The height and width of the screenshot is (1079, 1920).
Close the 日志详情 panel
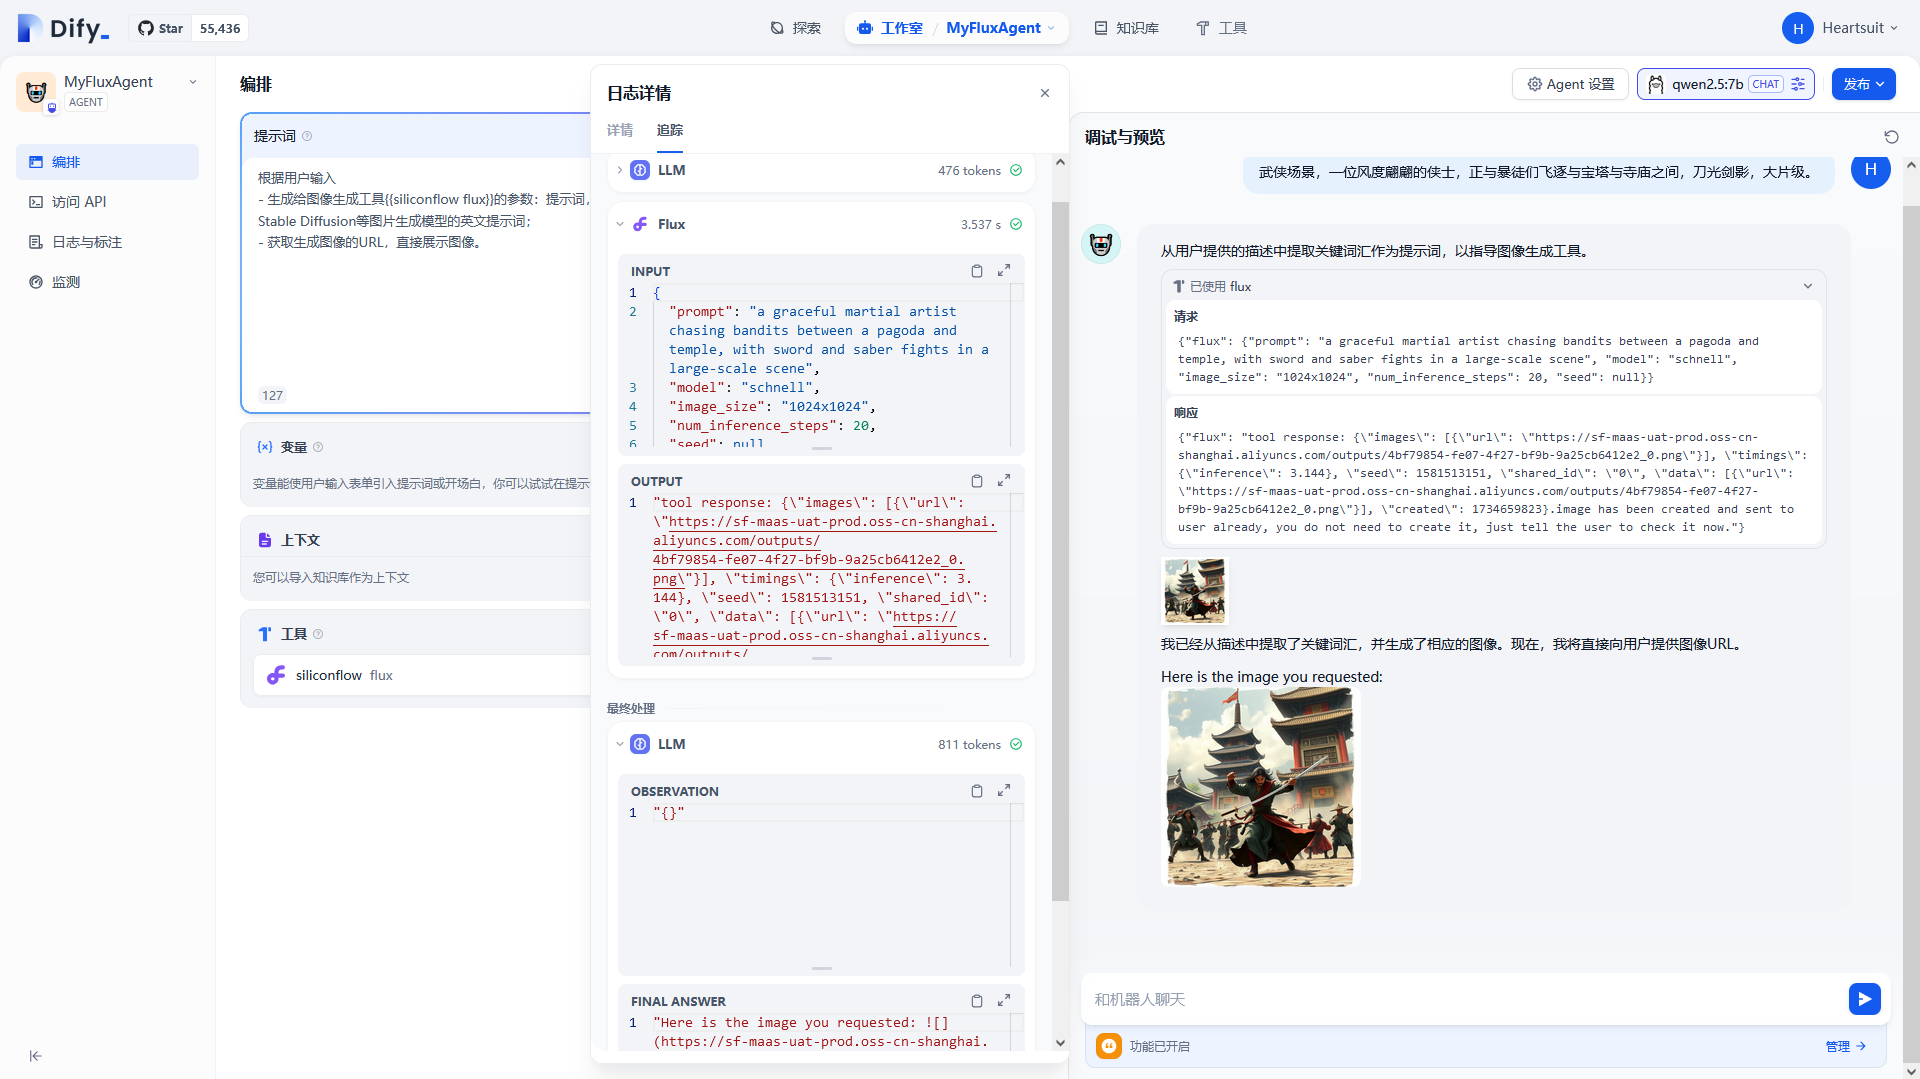coord(1045,93)
